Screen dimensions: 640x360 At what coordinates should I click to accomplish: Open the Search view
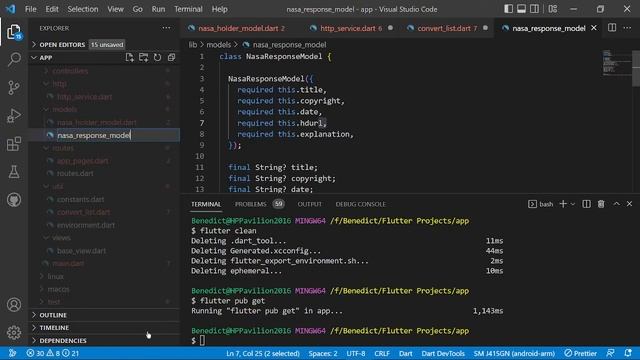[14, 60]
